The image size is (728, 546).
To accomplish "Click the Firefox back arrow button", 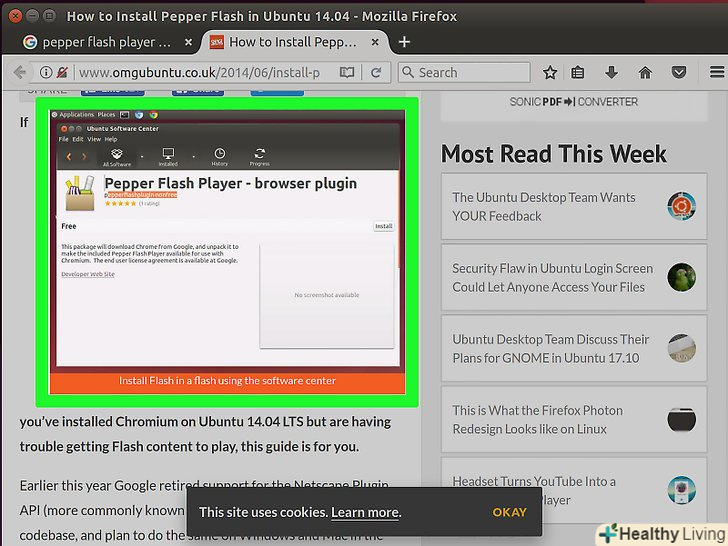I will click(x=18, y=73).
